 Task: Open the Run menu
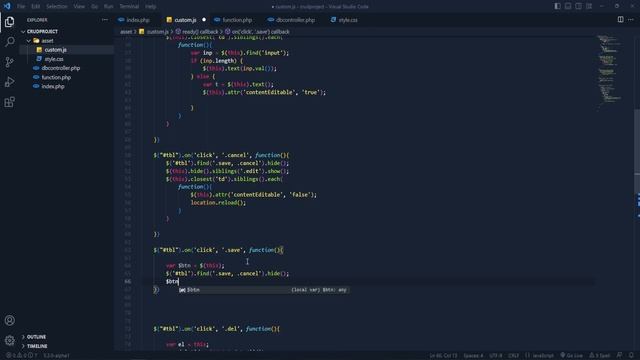(x=108, y=7)
